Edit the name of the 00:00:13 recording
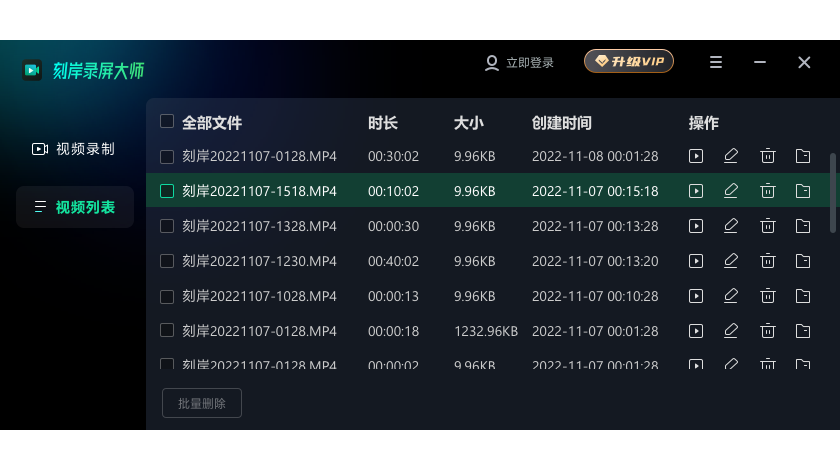 (x=731, y=296)
